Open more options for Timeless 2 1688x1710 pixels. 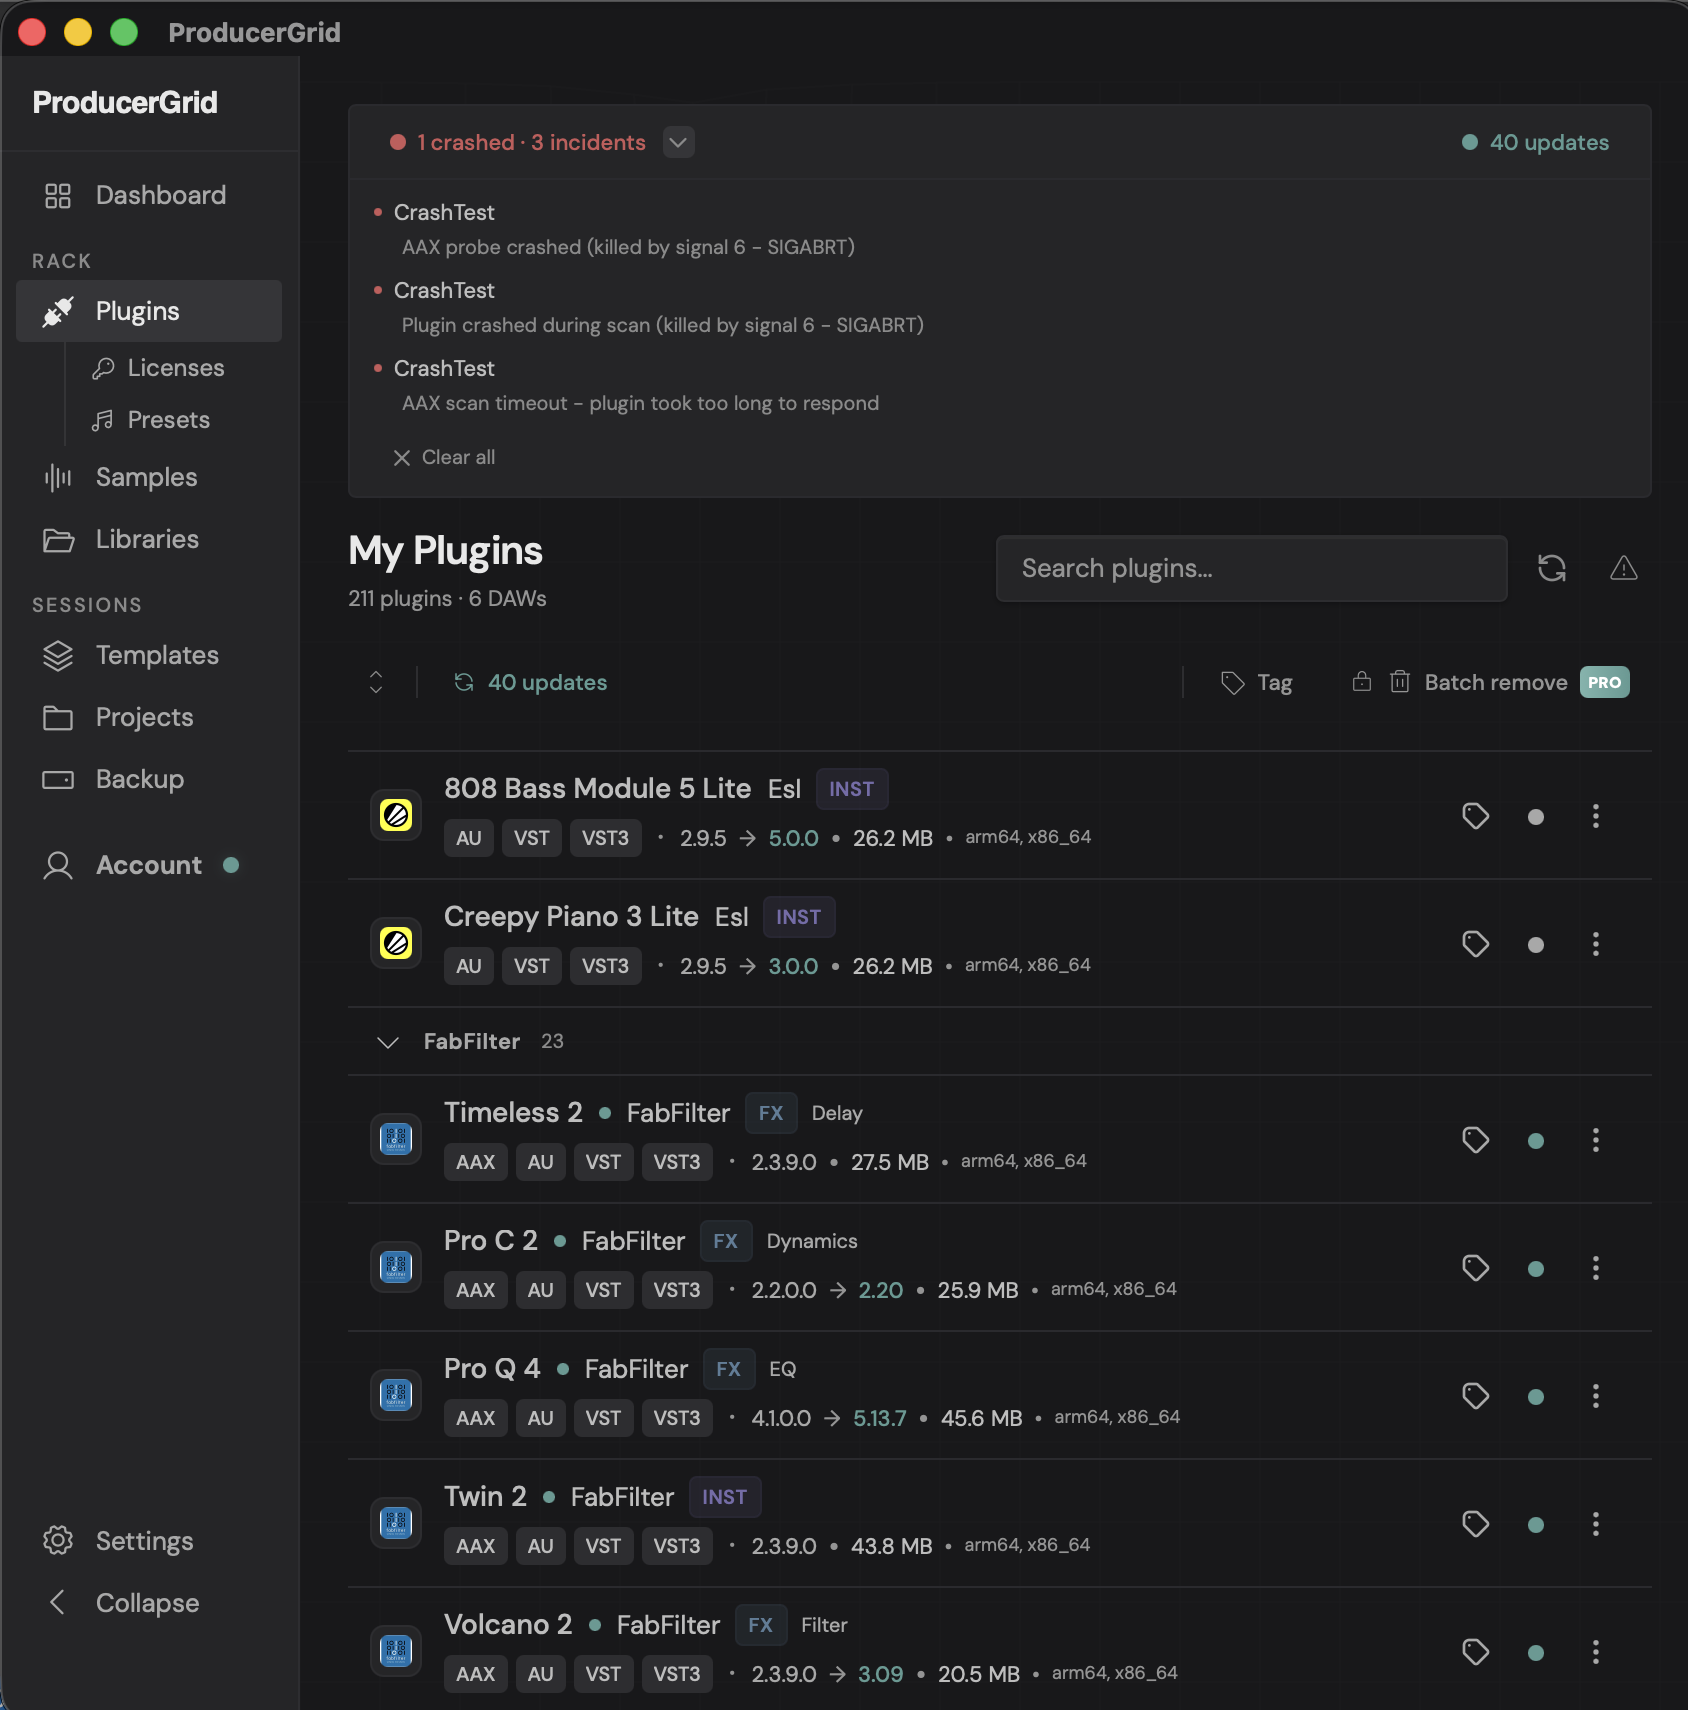1596,1140
